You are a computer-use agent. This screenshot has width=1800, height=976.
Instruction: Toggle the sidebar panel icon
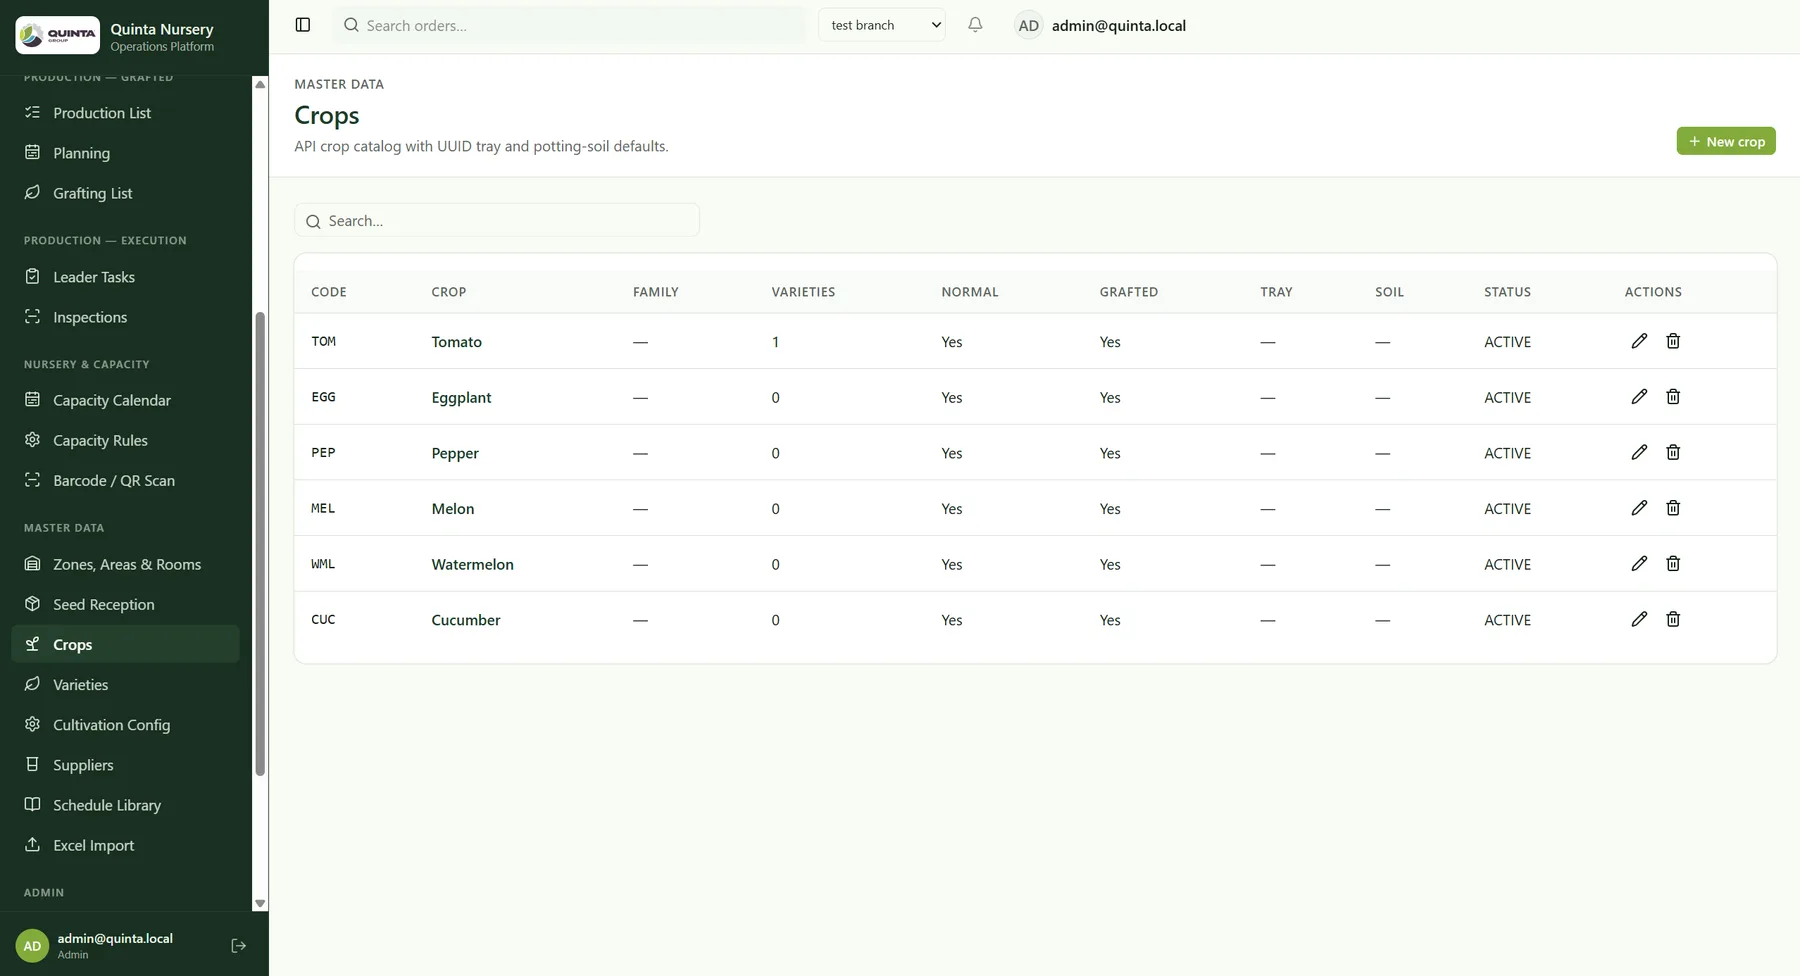click(x=303, y=25)
